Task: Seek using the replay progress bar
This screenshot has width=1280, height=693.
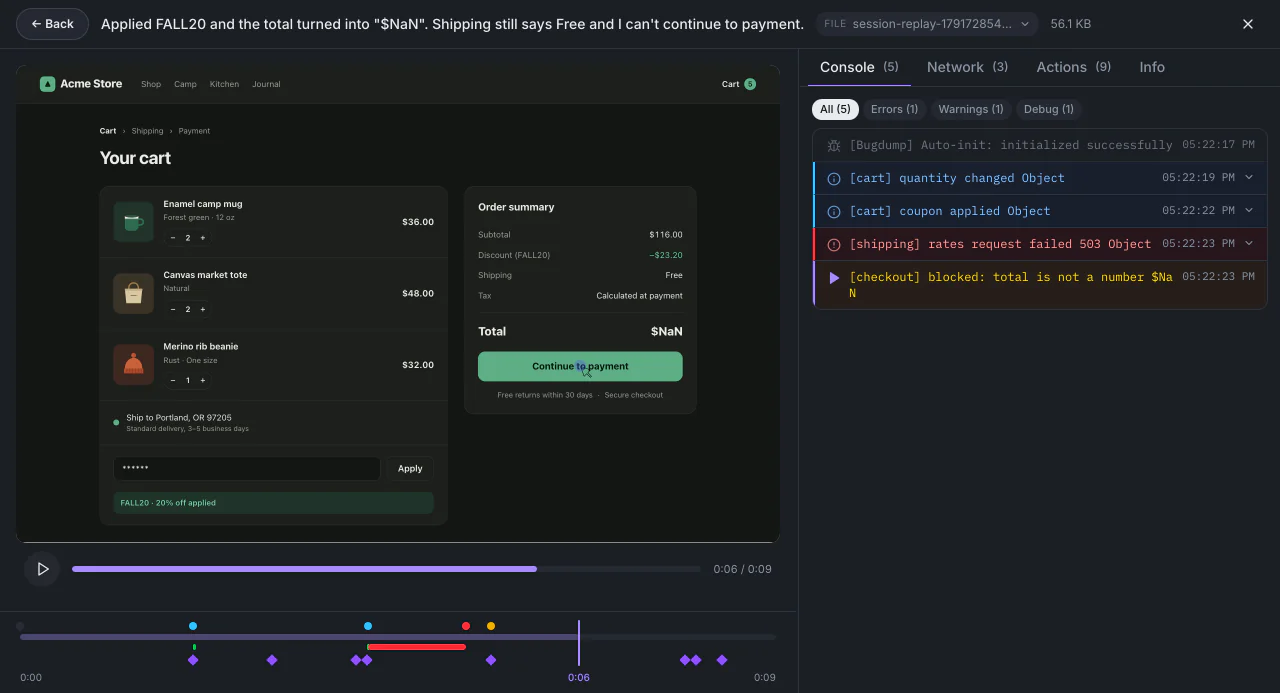Action: pos(386,569)
